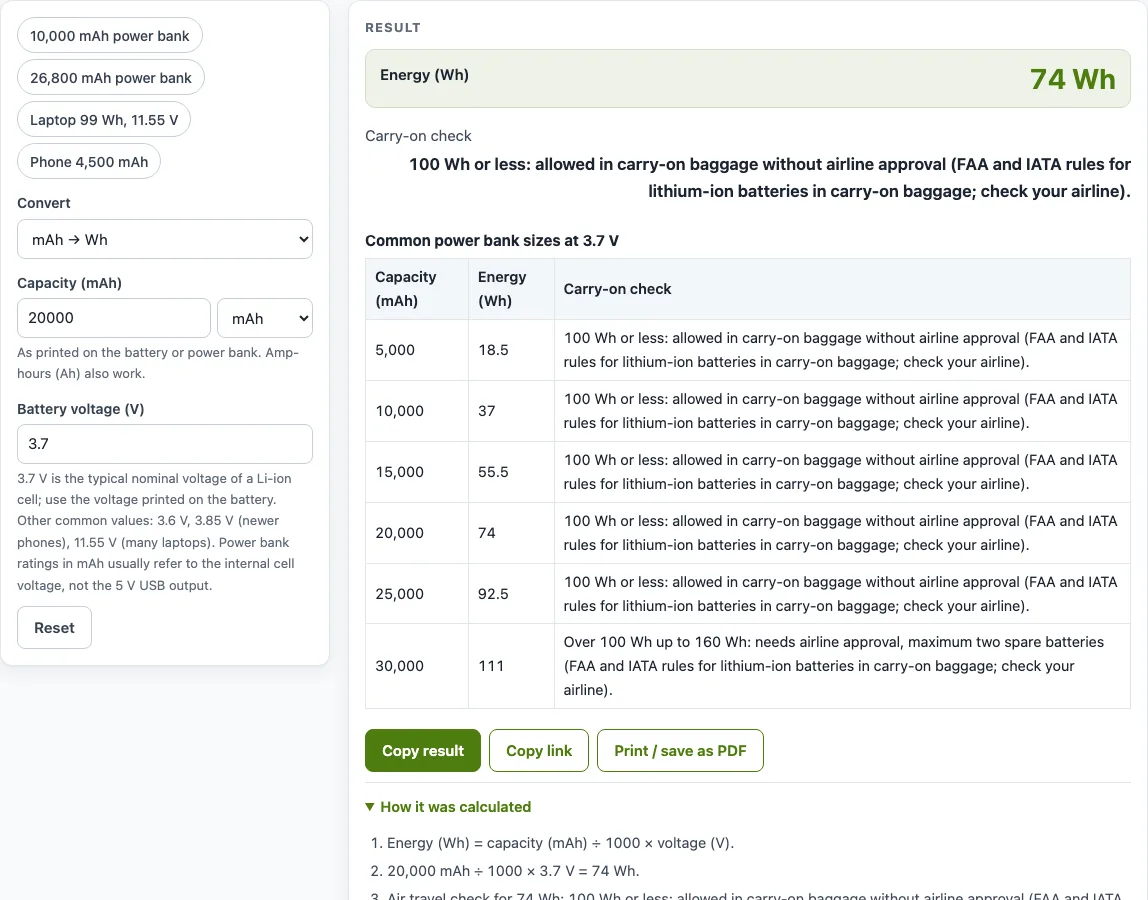Screen dimensions: 1148x900
Task: Click the 30,000 capacity table cell
Action: tap(417, 666)
